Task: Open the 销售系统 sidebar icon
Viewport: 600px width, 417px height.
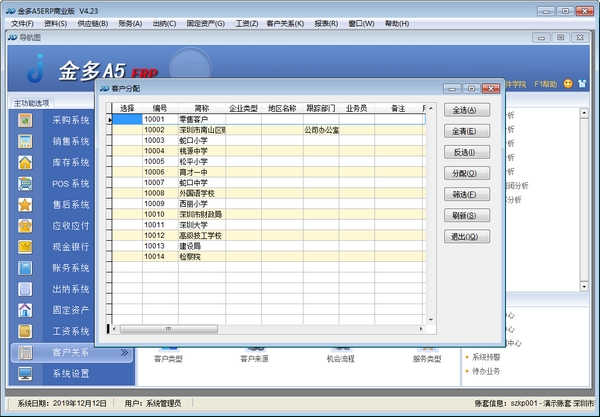Action: (25, 142)
